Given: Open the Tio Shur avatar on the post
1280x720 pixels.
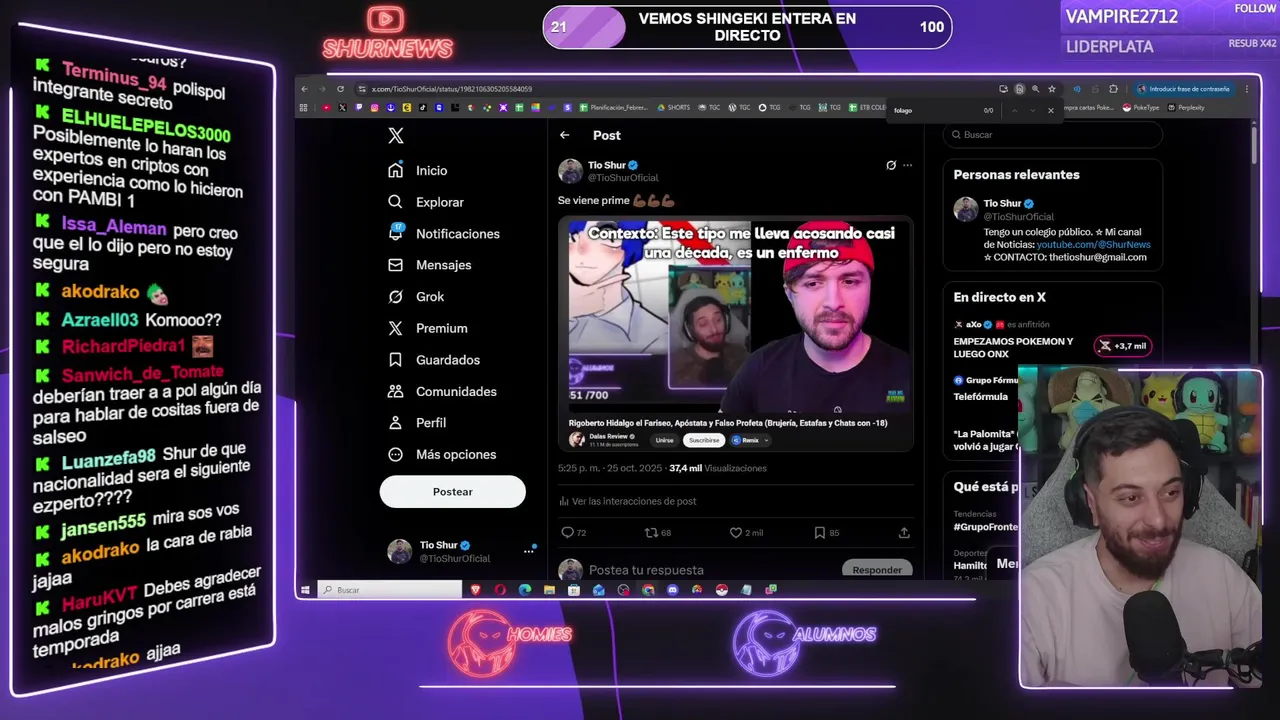Looking at the screenshot, I should [x=570, y=171].
